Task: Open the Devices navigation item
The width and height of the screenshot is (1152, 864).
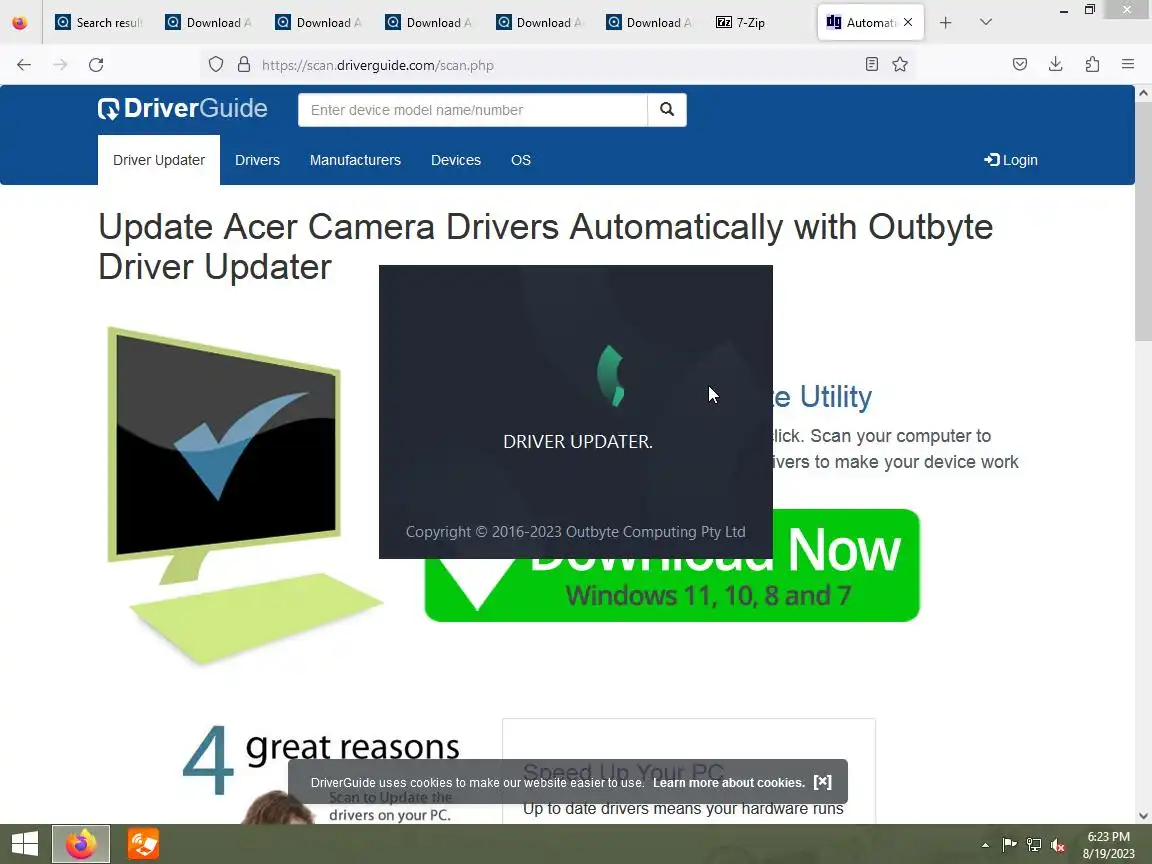Action: [x=456, y=160]
